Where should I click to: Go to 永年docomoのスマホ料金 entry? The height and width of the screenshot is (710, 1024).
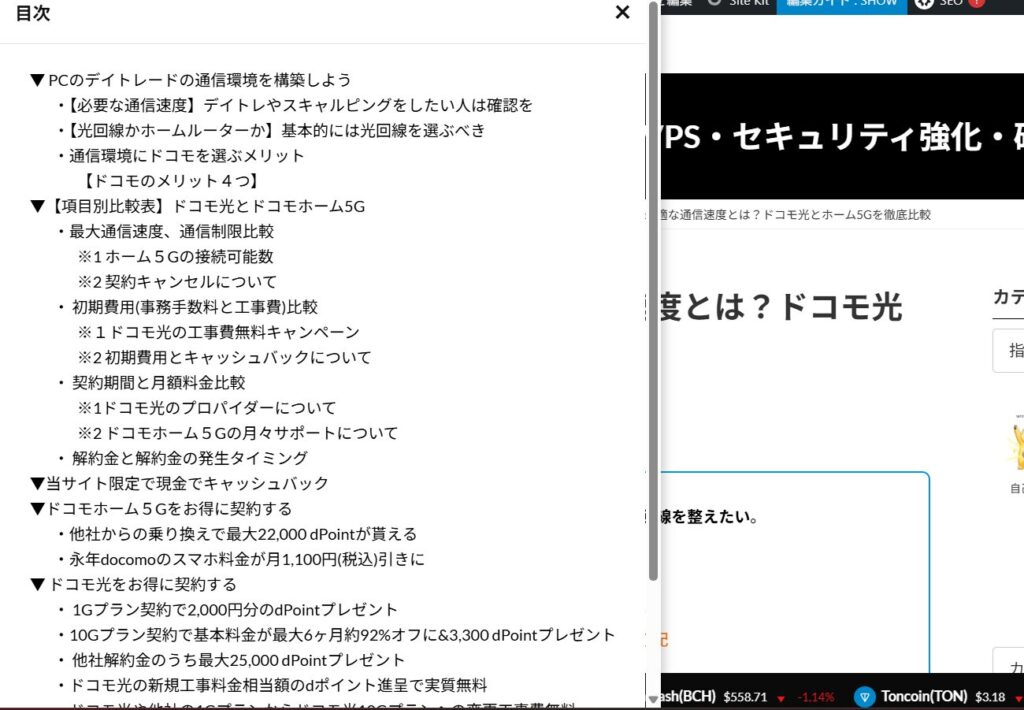247,560
